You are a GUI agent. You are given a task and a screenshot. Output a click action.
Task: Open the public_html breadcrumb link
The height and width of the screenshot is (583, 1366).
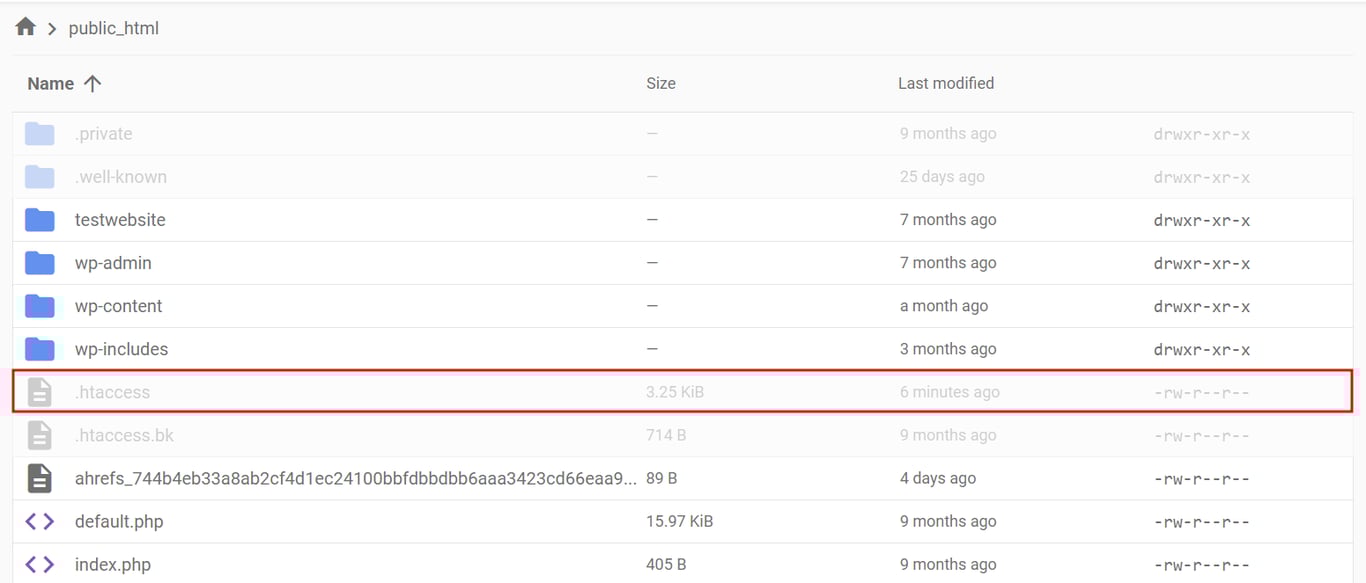(112, 27)
